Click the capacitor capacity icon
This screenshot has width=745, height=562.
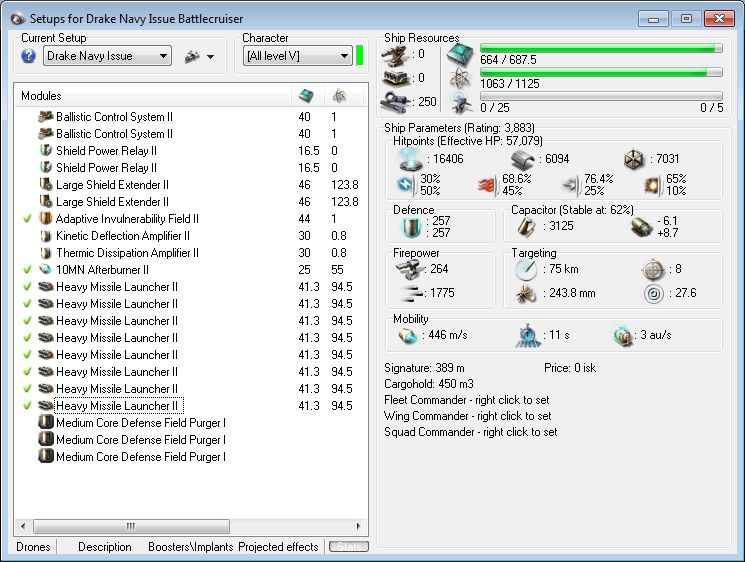point(526,227)
